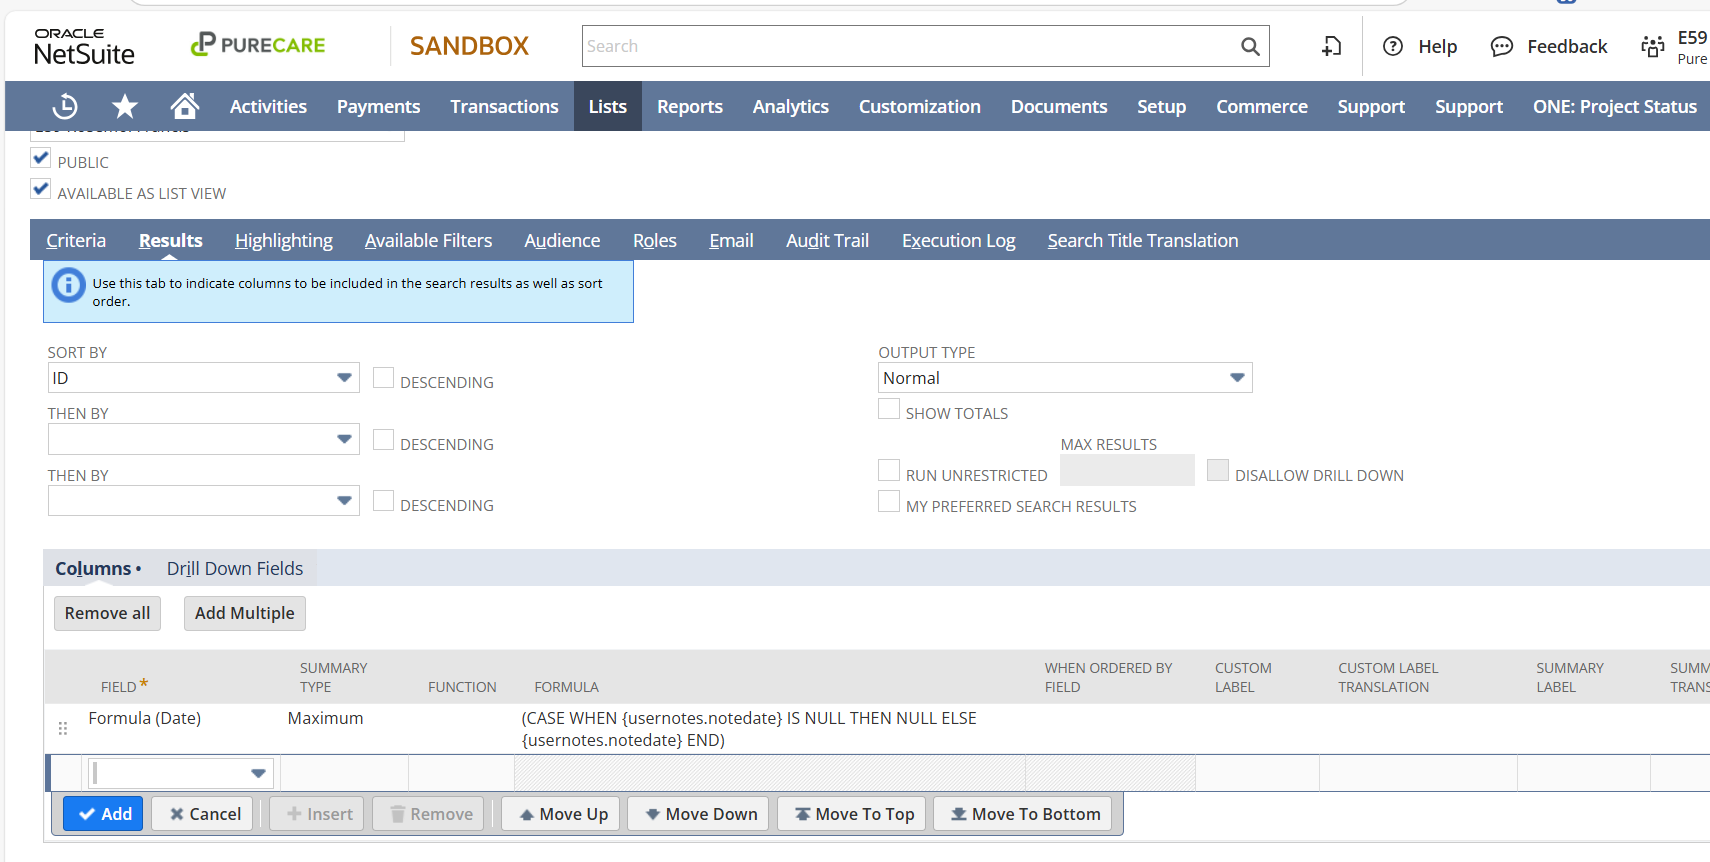Open the Reports menu

pos(689,106)
